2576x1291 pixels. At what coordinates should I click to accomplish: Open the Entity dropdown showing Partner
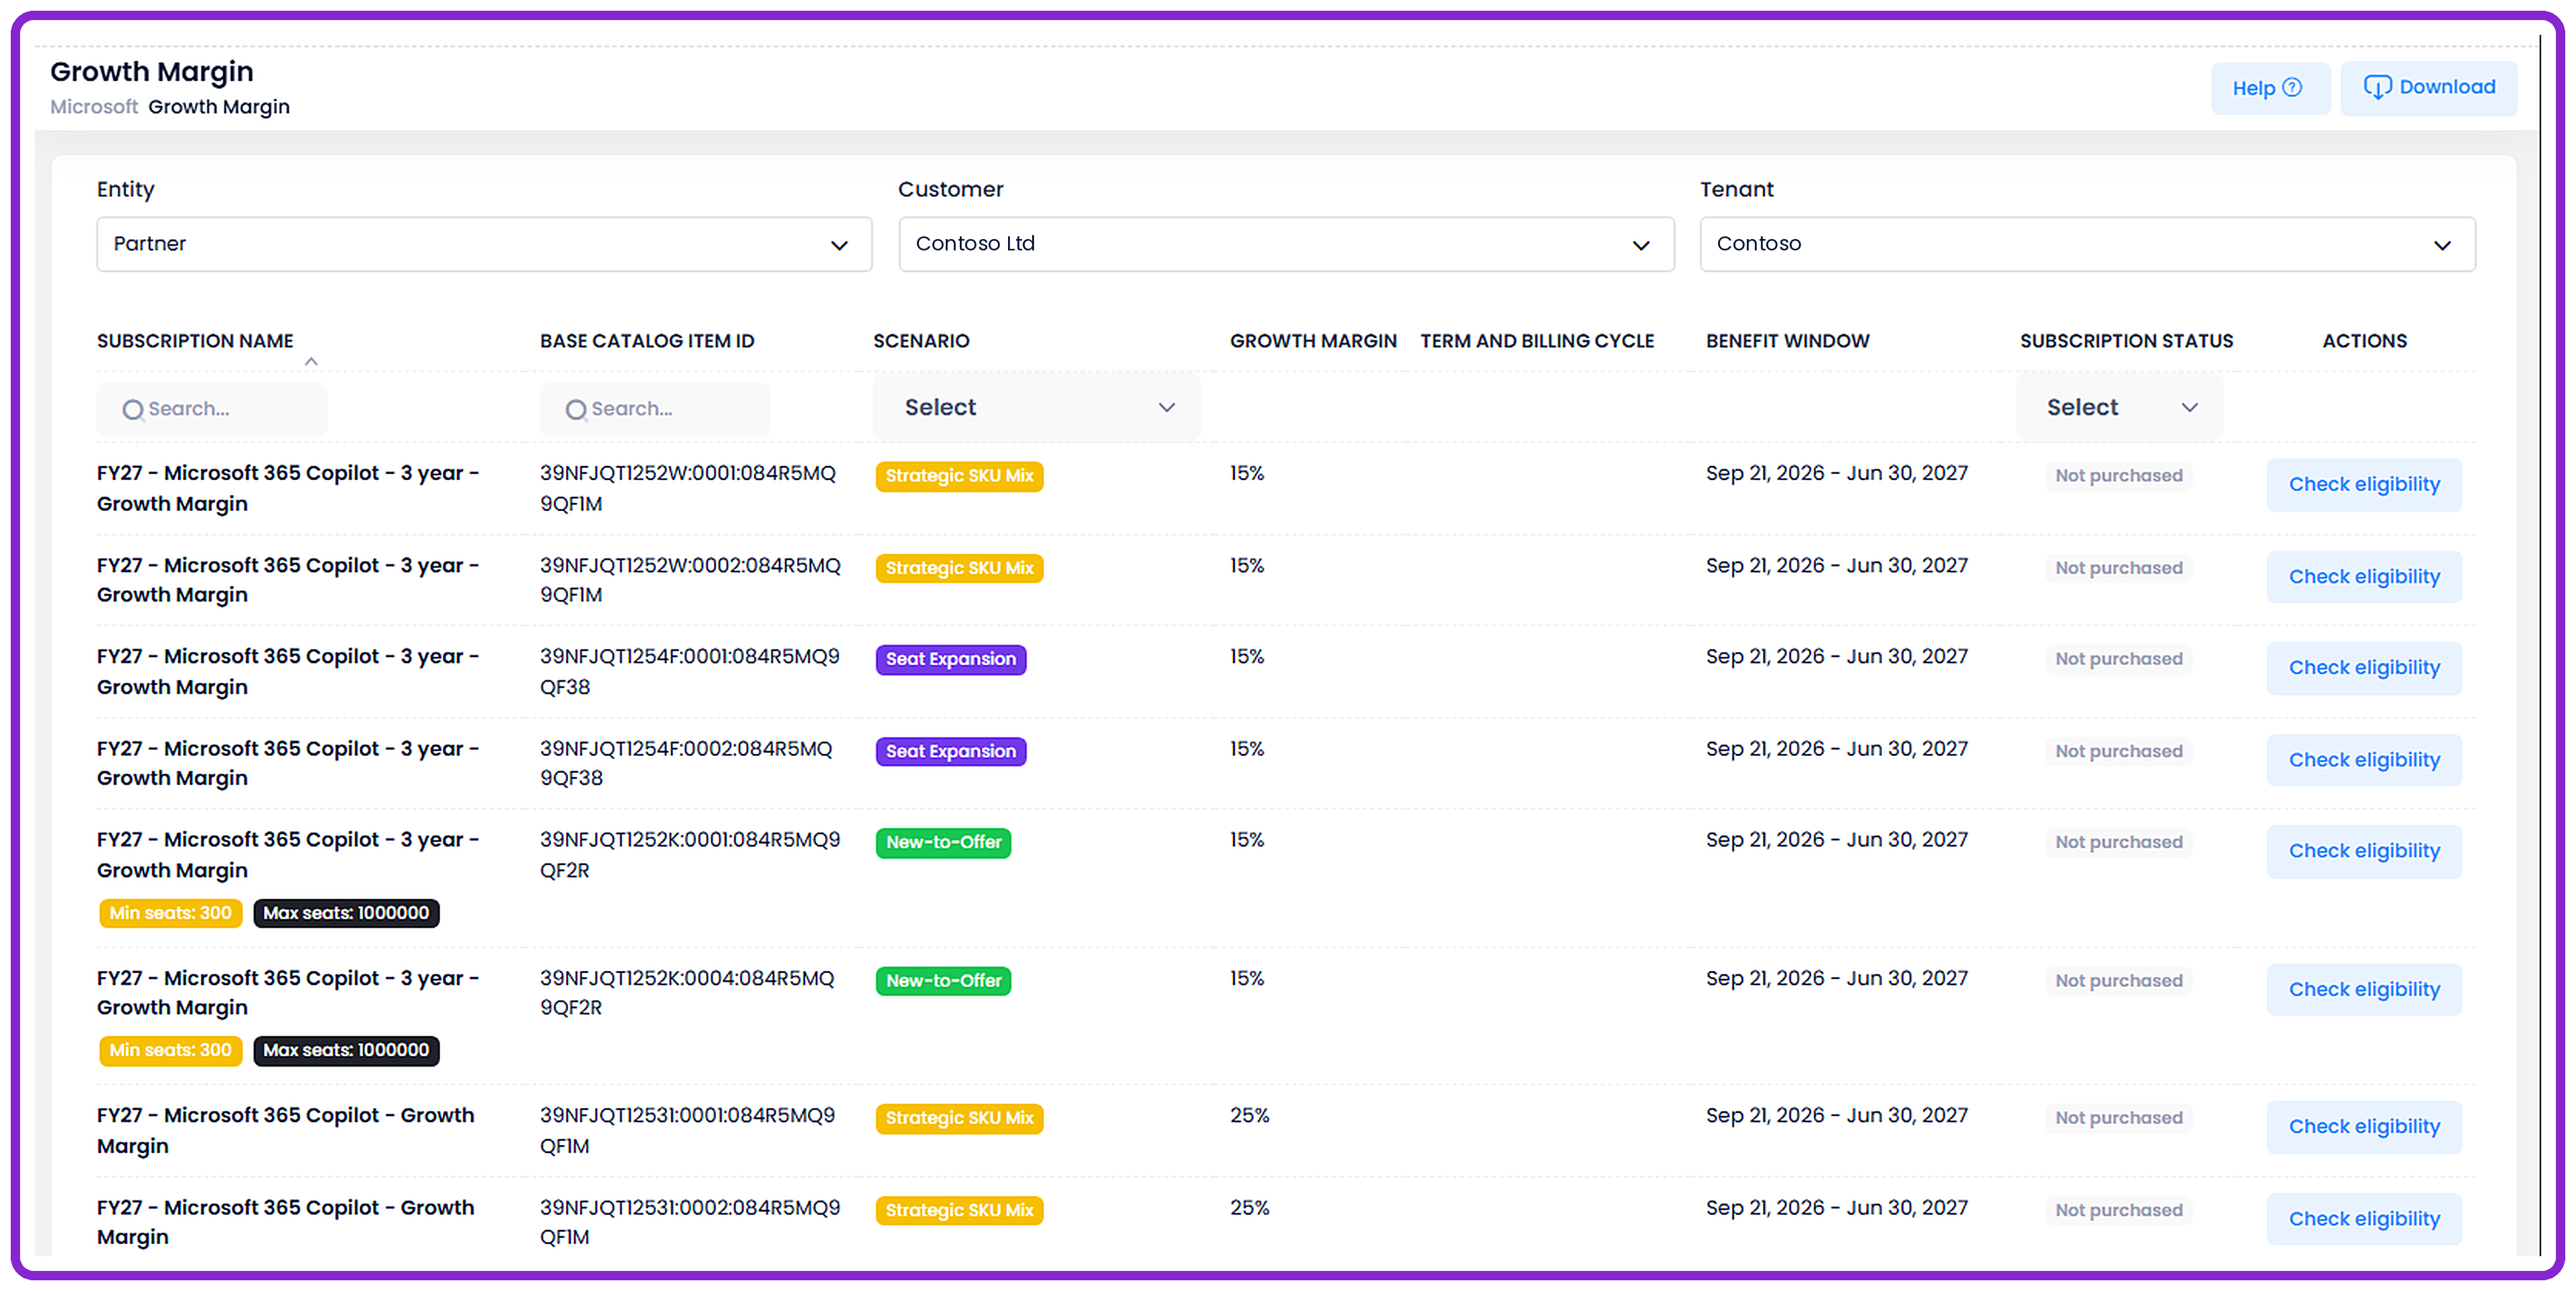coord(484,244)
